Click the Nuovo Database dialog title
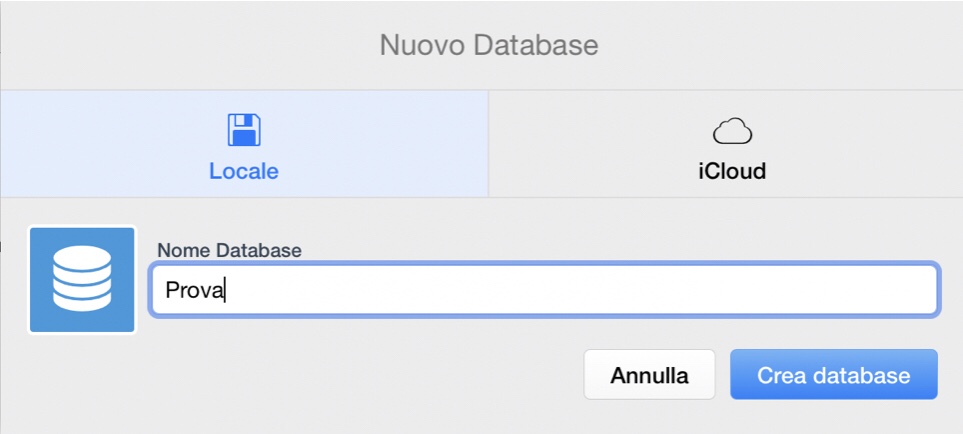 pyautogui.click(x=489, y=45)
